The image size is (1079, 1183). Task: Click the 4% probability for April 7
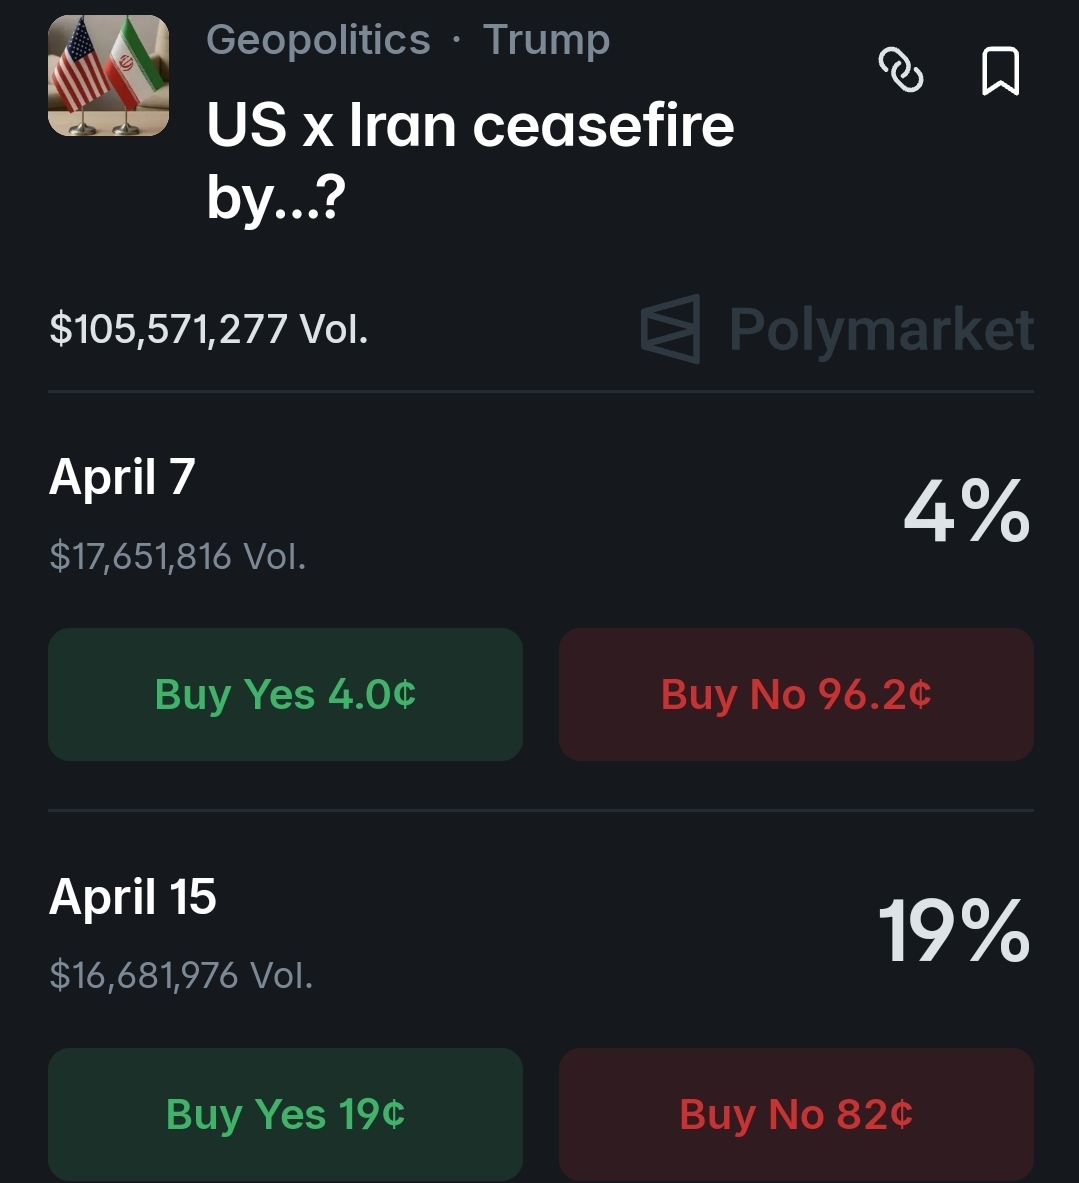tap(966, 512)
